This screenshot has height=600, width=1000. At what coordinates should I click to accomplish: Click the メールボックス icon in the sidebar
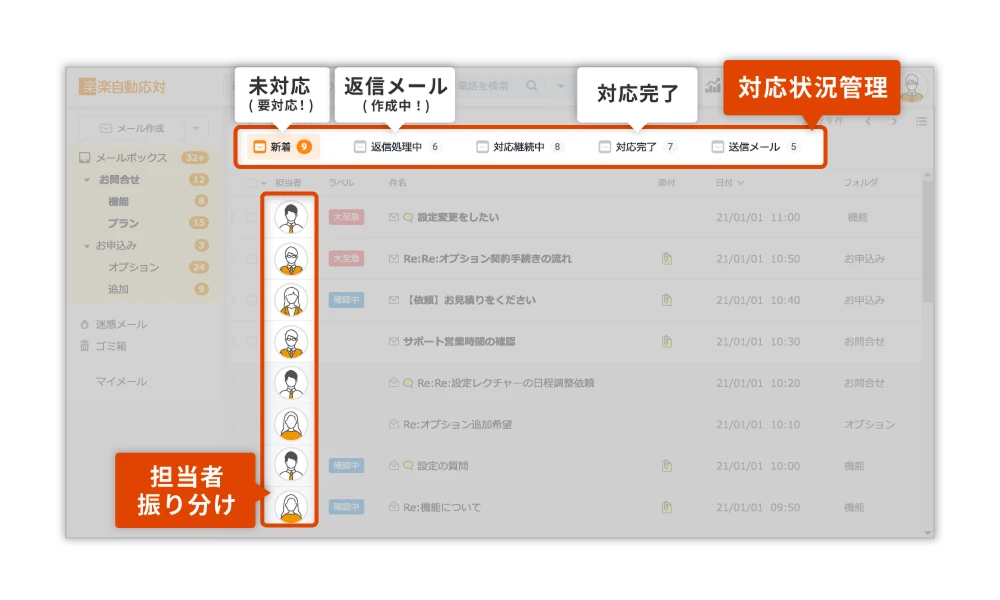pyautogui.click(x=84, y=156)
